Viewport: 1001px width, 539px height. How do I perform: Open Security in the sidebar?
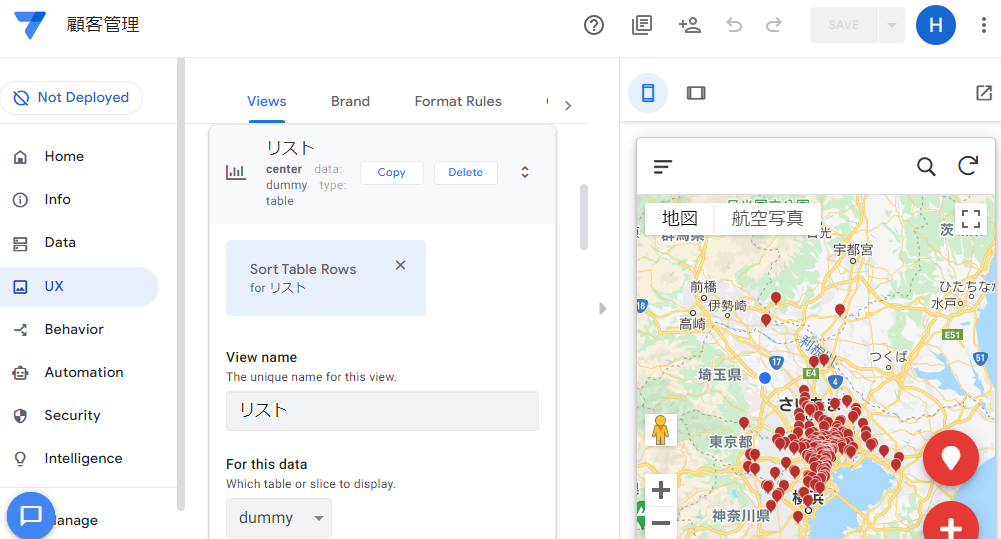[x=79, y=416]
